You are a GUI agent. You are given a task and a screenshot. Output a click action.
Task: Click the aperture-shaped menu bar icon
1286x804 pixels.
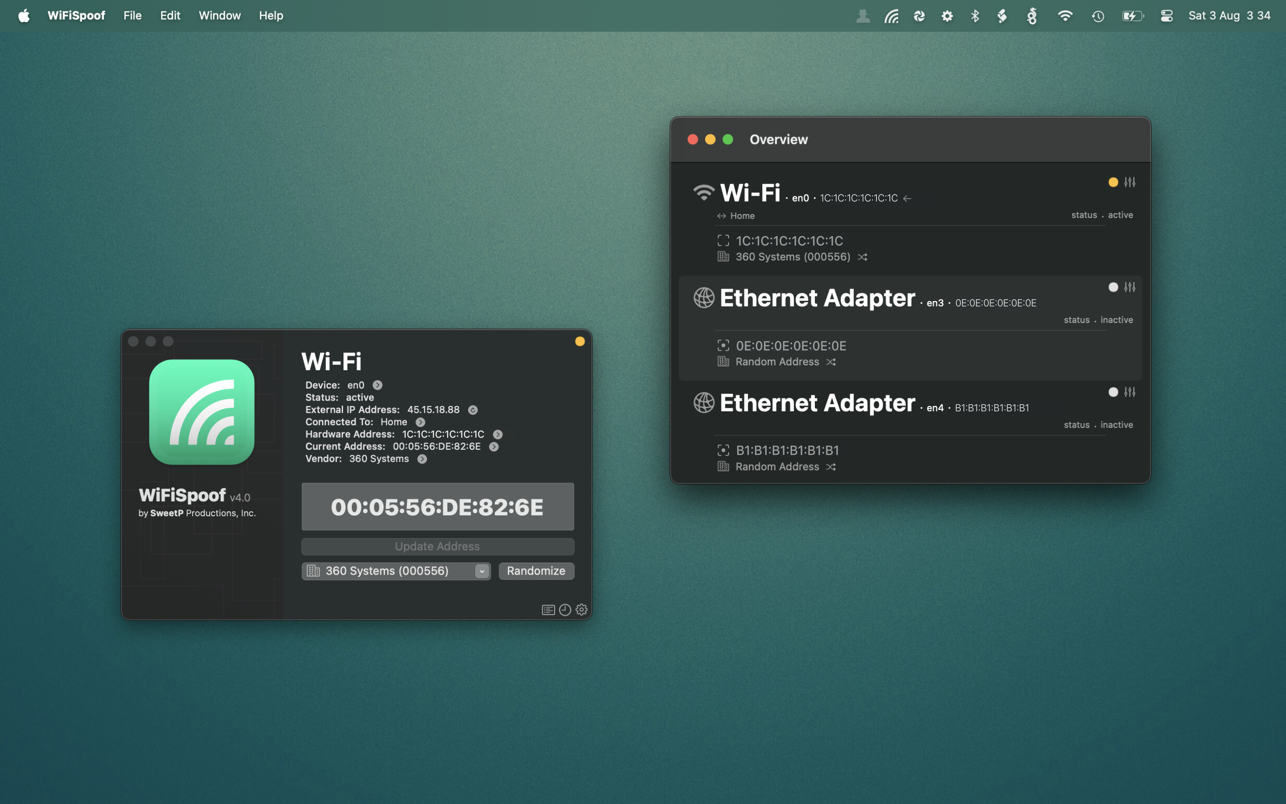pyautogui.click(x=919, y=16)
